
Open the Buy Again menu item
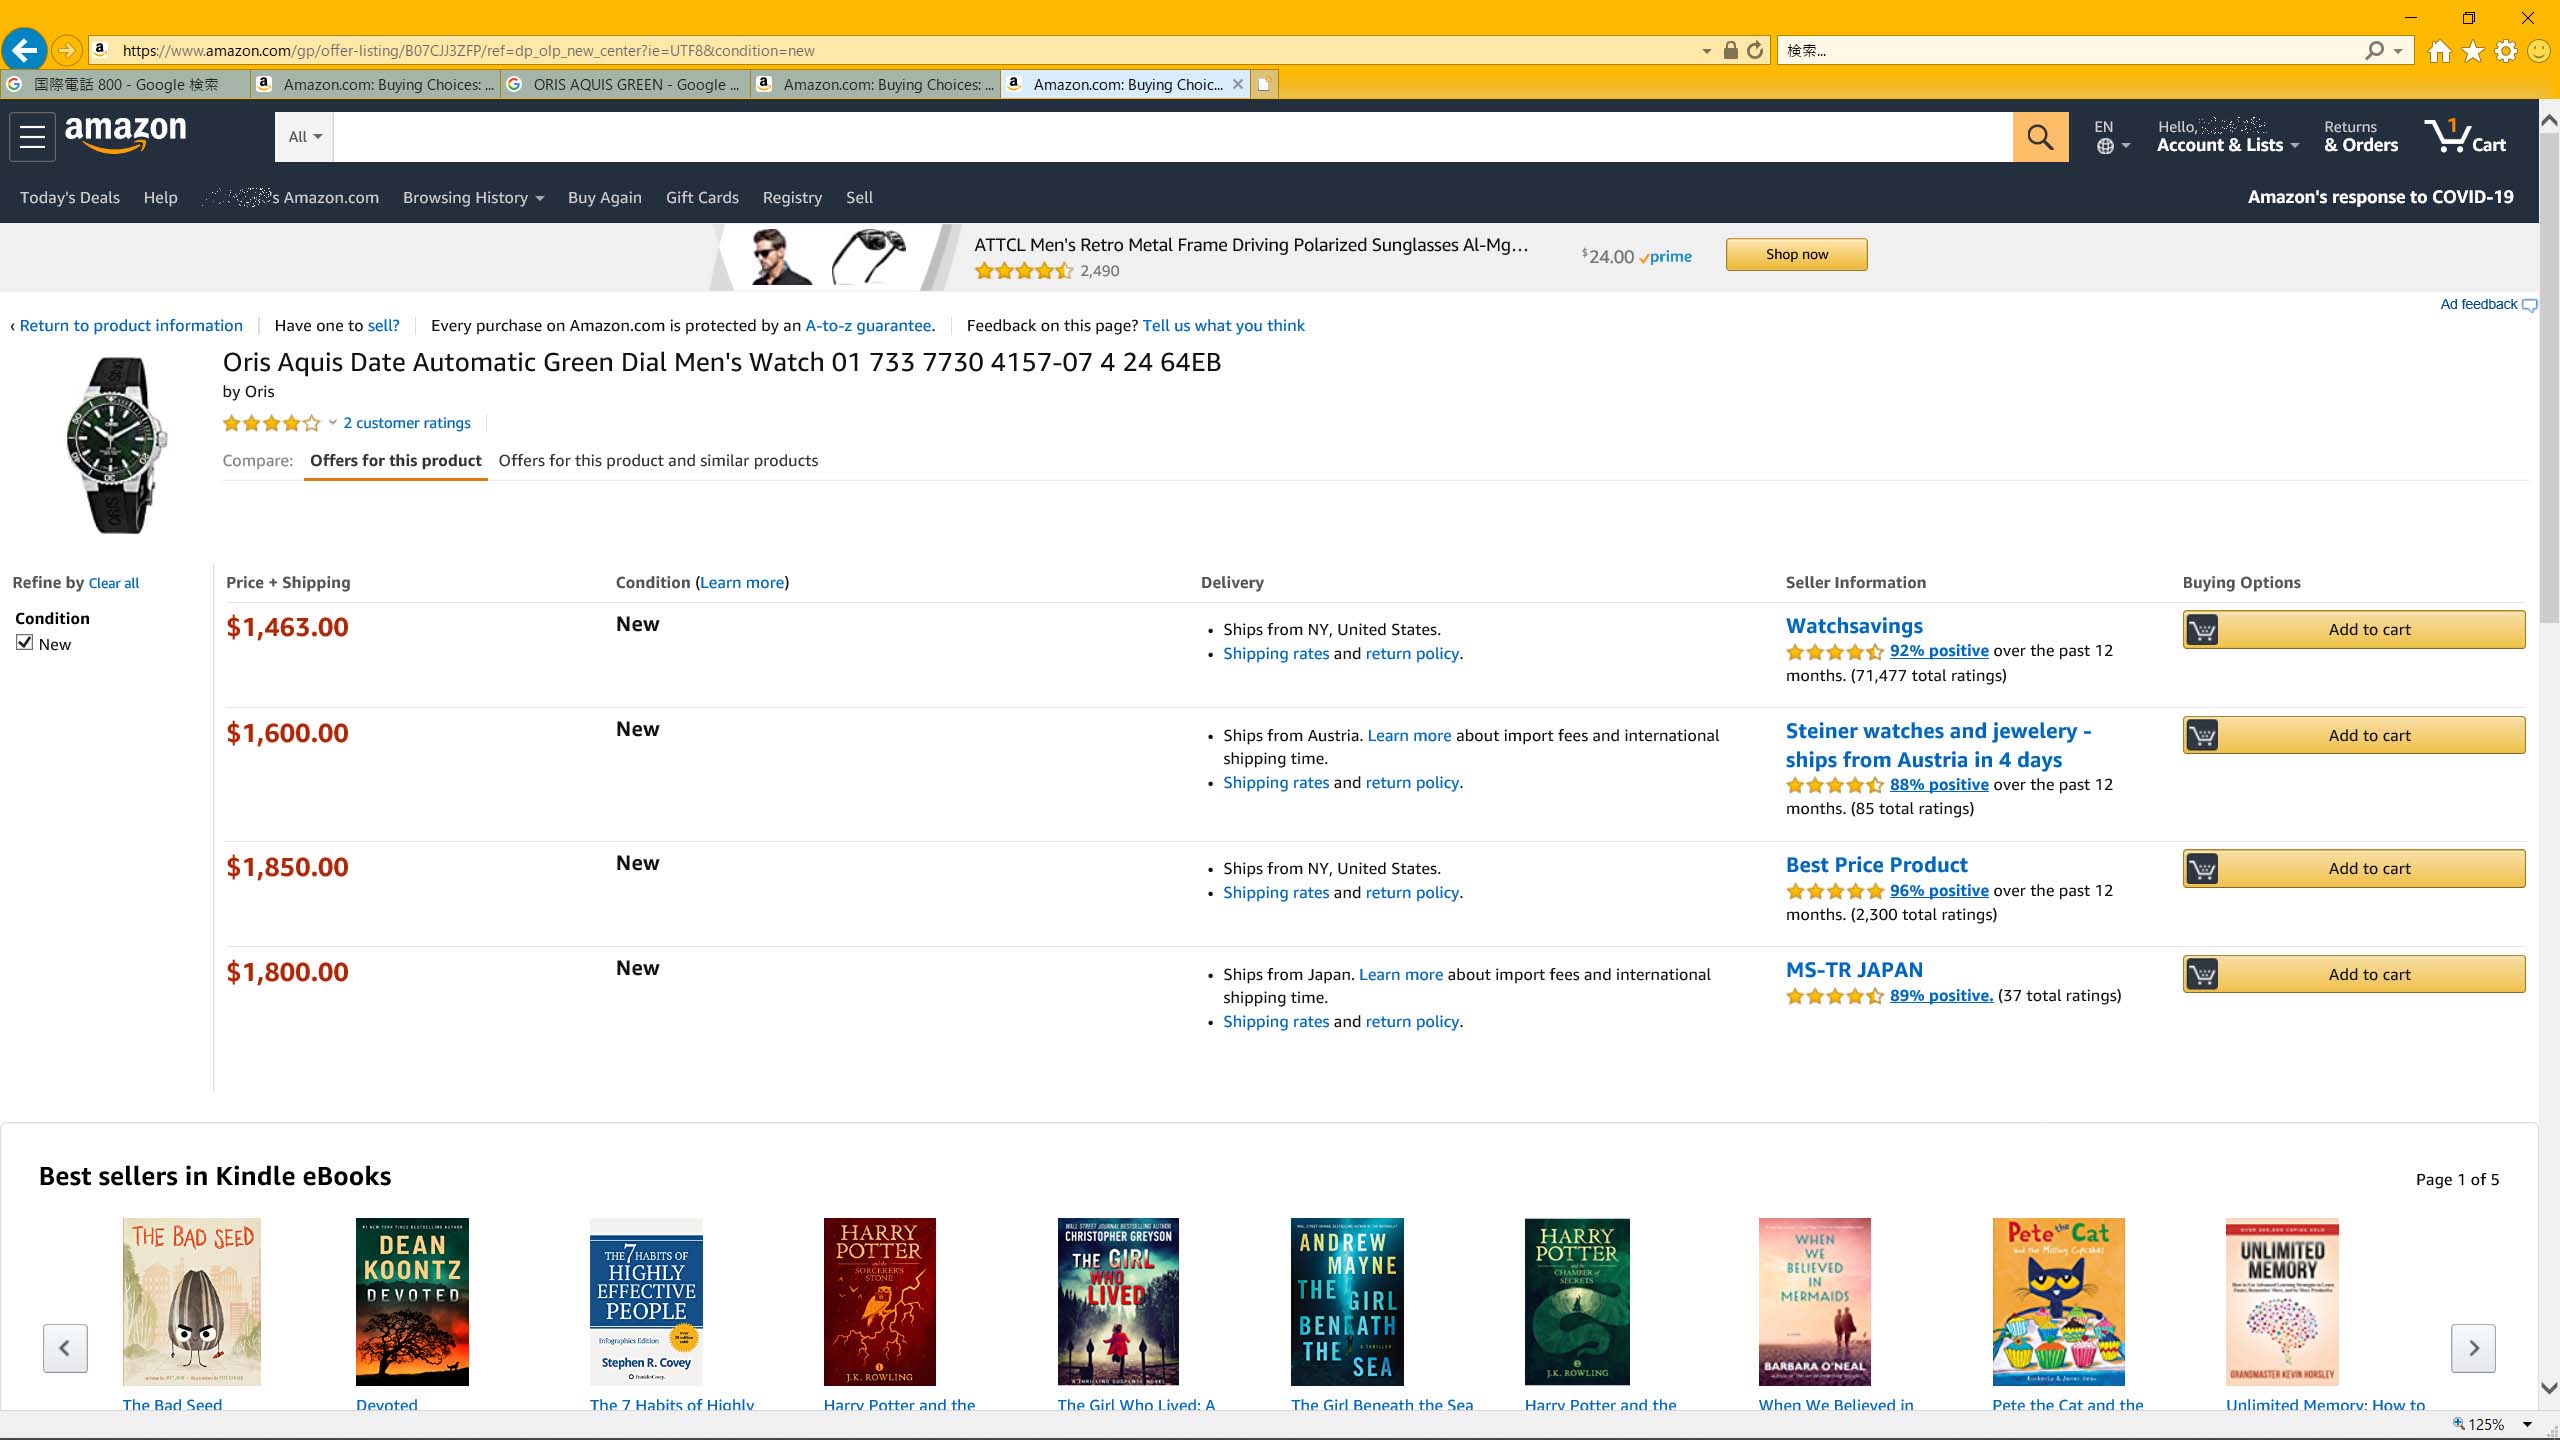click(x=605, y=198)
